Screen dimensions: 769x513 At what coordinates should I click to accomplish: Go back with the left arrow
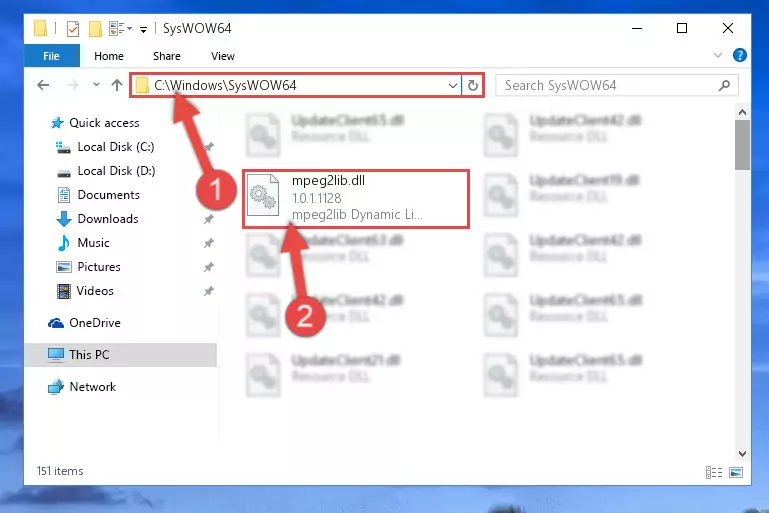pyautogui.click(x=43, y=85)
